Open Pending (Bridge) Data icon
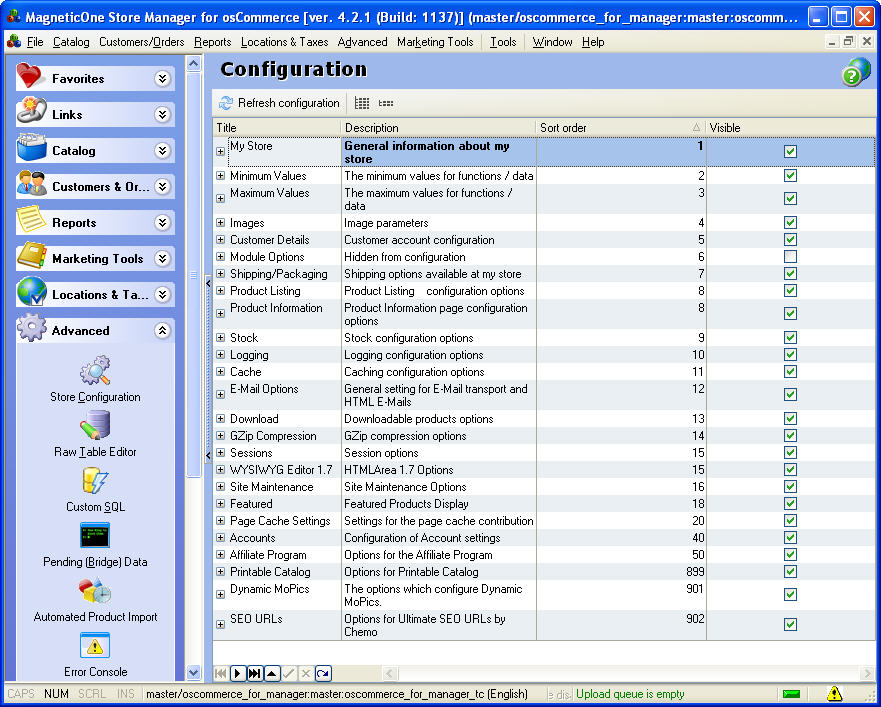 [x=95, y=535]
